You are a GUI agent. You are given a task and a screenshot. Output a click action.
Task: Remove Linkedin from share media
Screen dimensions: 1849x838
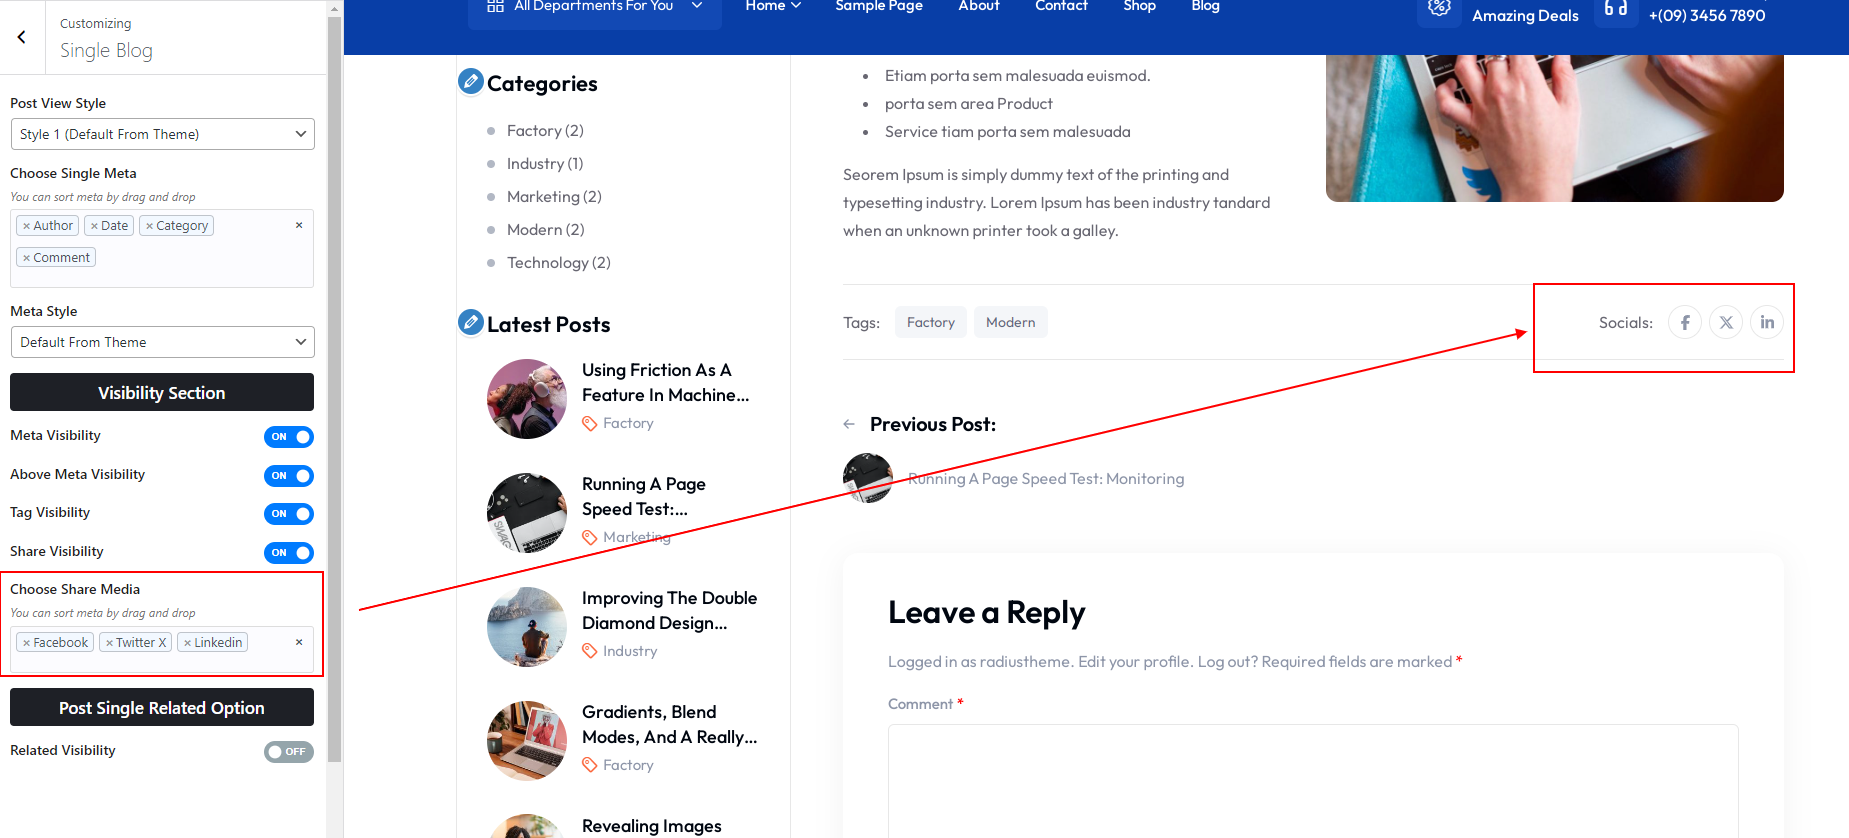[187, 643]
